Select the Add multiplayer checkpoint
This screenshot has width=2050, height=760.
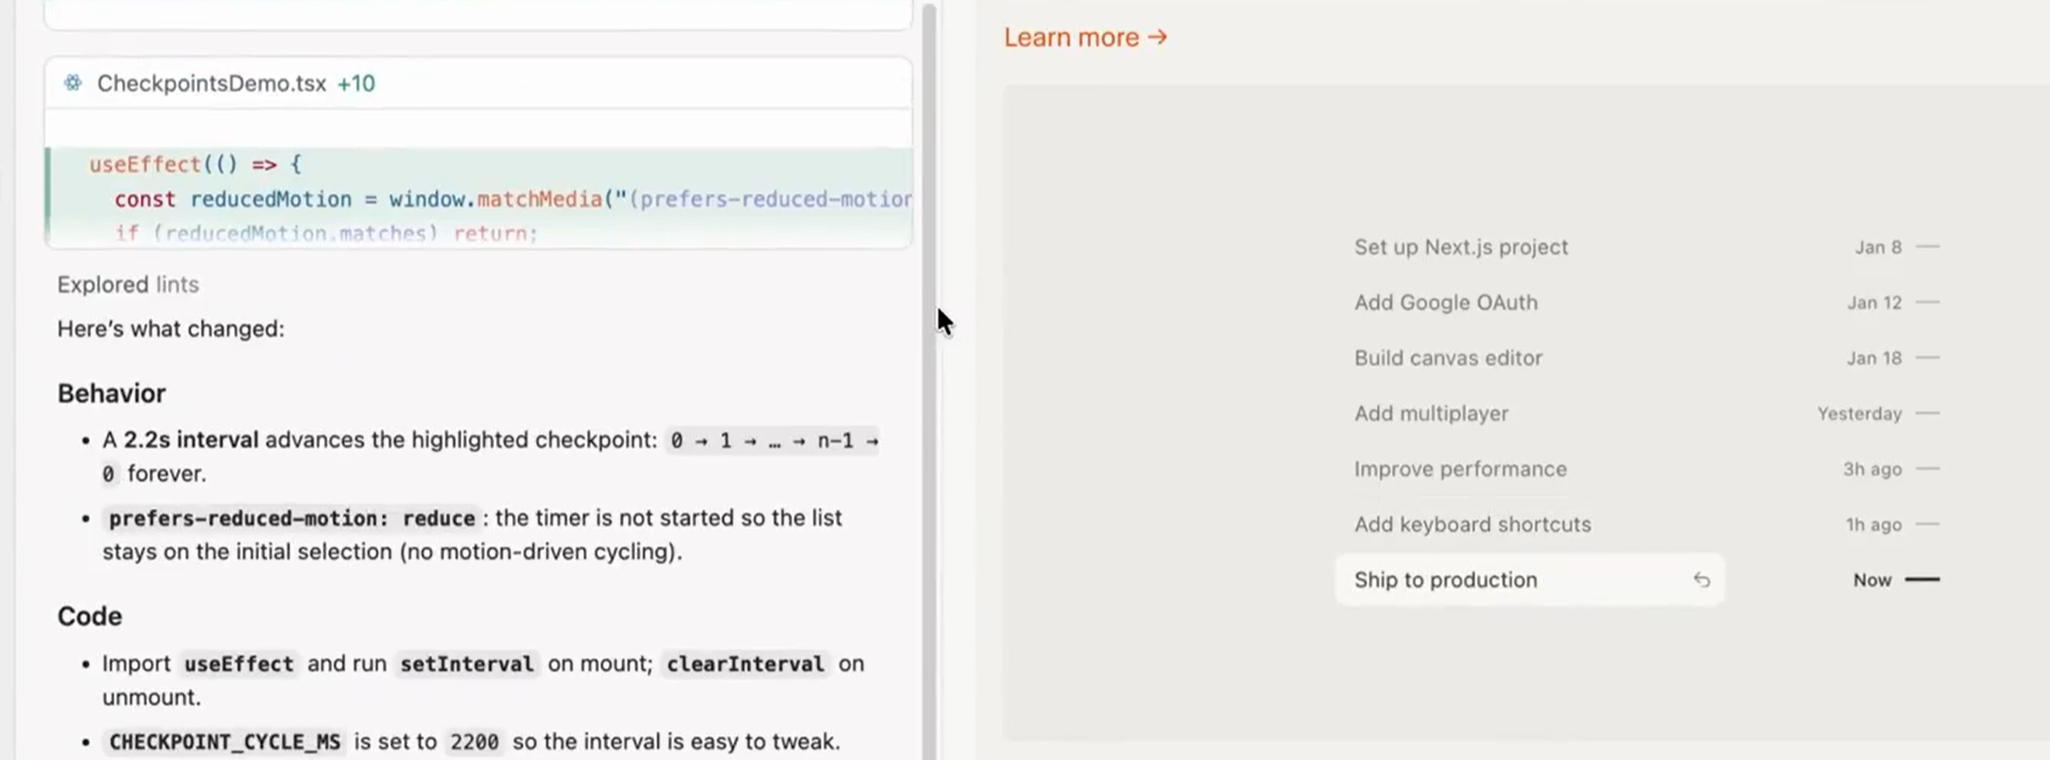tap(1431, 413)
